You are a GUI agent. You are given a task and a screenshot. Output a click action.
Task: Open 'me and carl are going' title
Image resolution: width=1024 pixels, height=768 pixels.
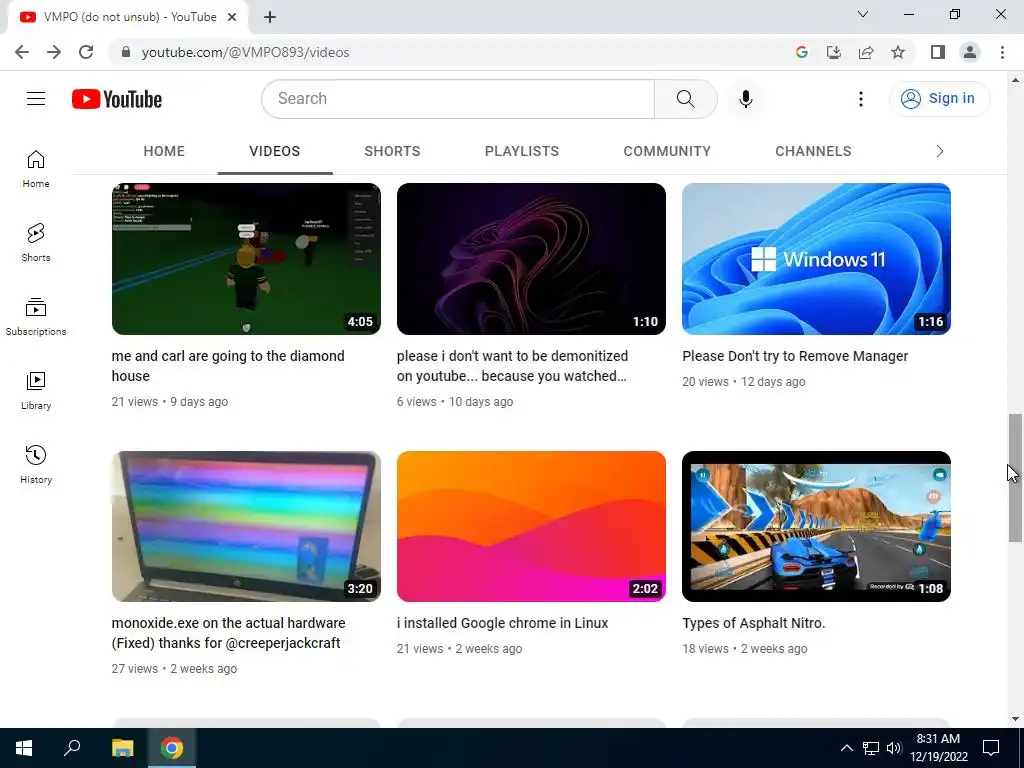(228, 366)
